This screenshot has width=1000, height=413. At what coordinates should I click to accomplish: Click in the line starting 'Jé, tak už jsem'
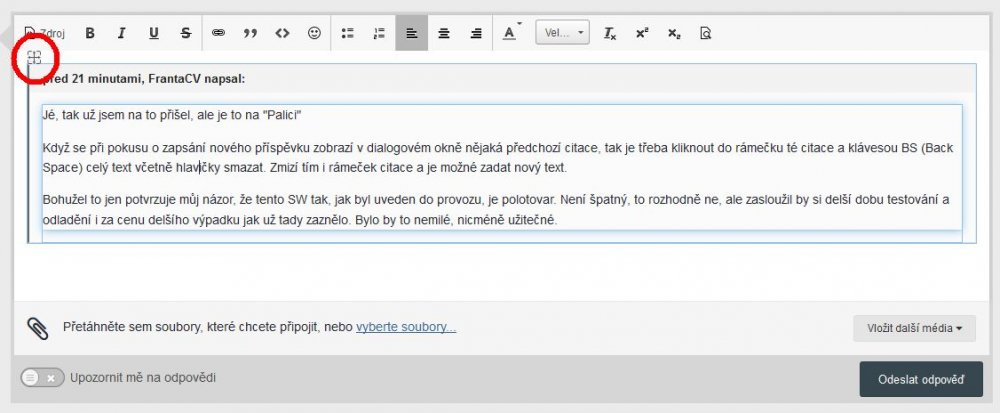(172, 115)
